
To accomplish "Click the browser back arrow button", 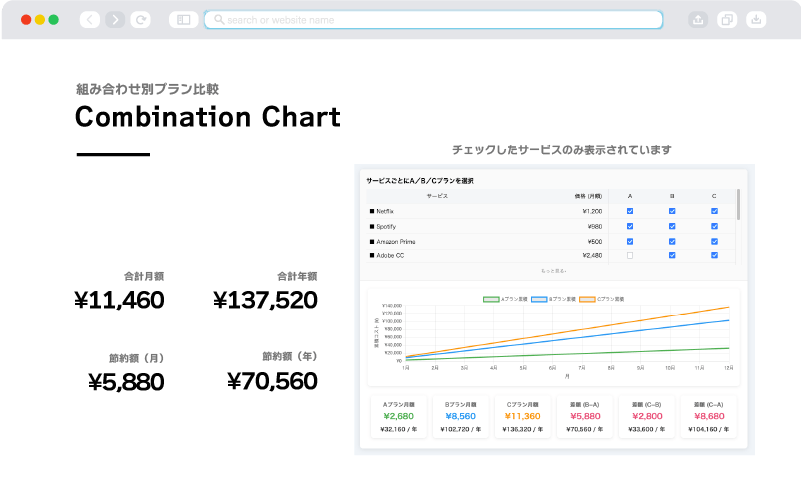I will coord(90,19).
